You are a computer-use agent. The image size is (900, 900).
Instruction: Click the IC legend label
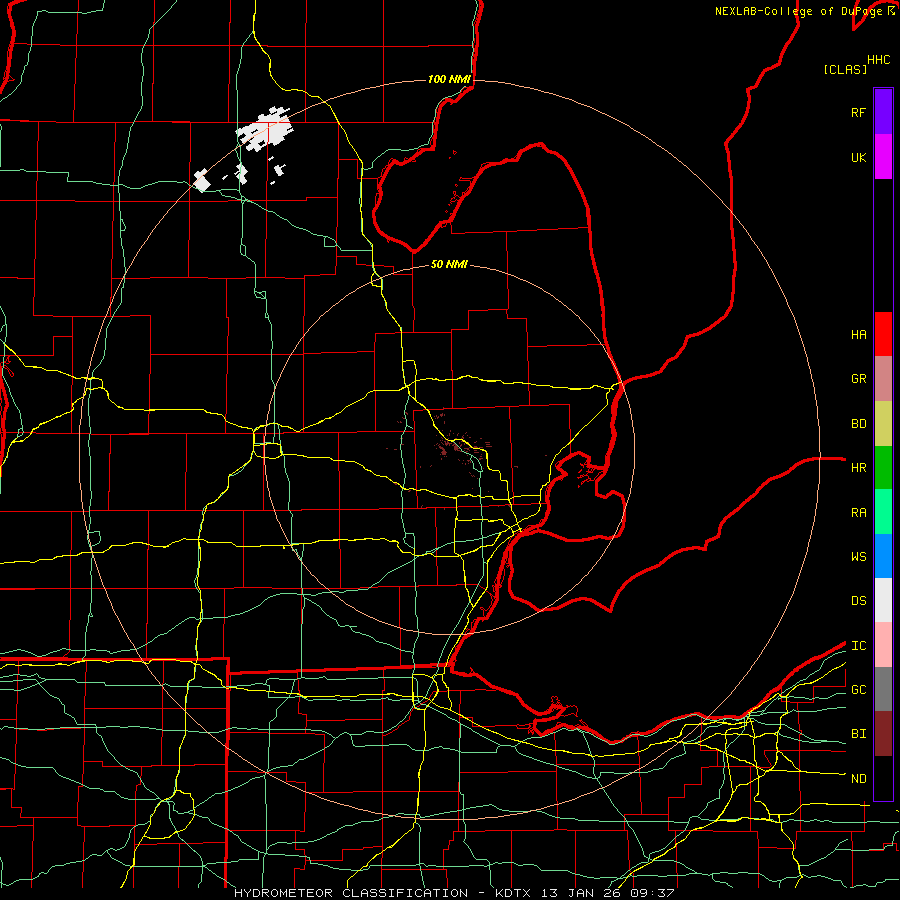858,646
